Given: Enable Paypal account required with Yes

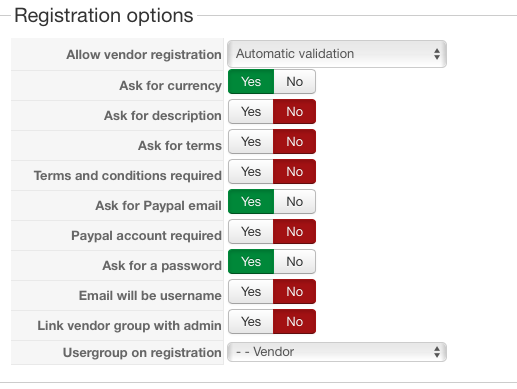Looking at the screenshot, I should point(251,232).
